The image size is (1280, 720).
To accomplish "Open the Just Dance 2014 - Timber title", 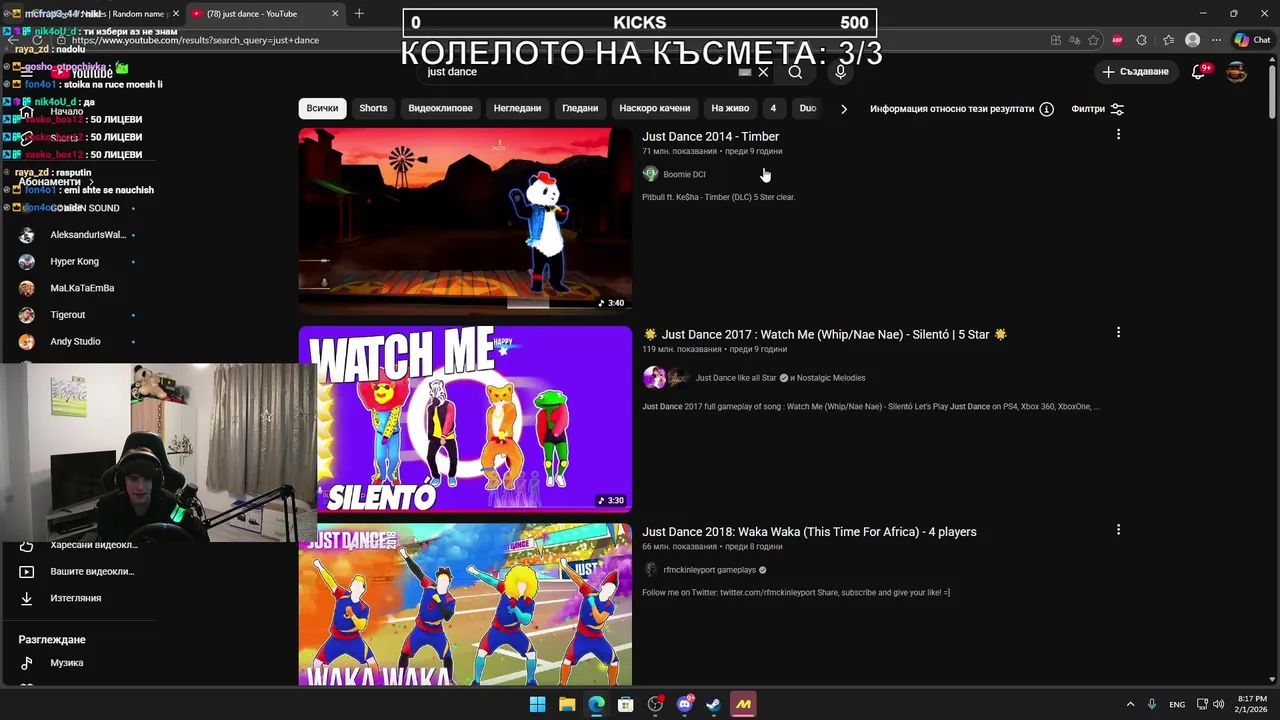I will (710, 136).
